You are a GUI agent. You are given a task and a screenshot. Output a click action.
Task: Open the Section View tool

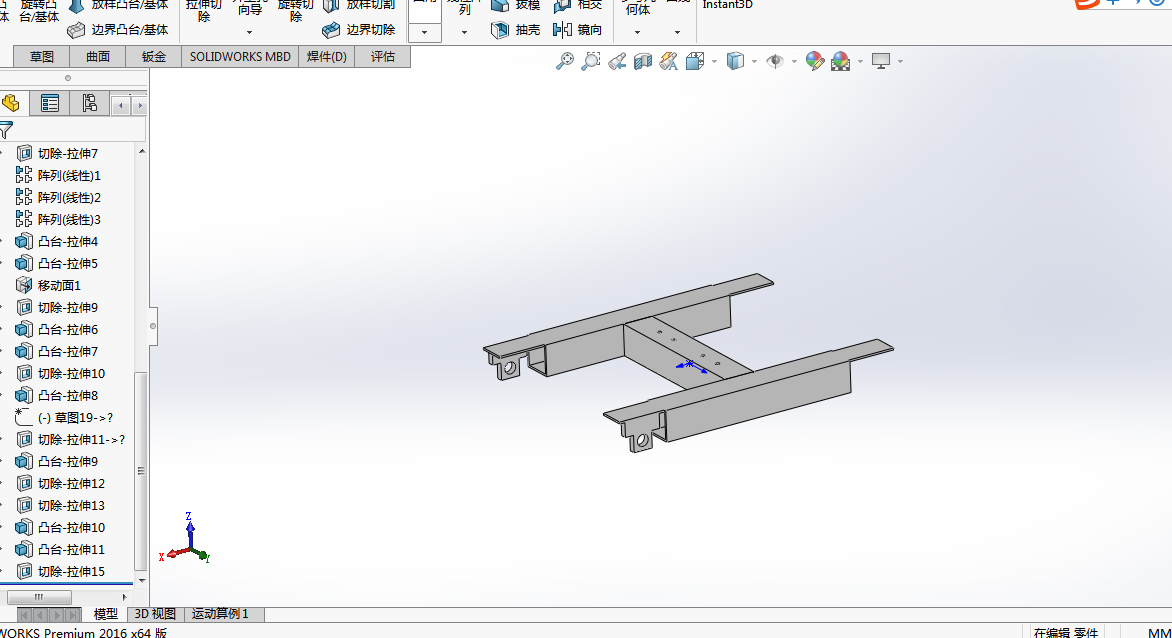pos(643,61)
